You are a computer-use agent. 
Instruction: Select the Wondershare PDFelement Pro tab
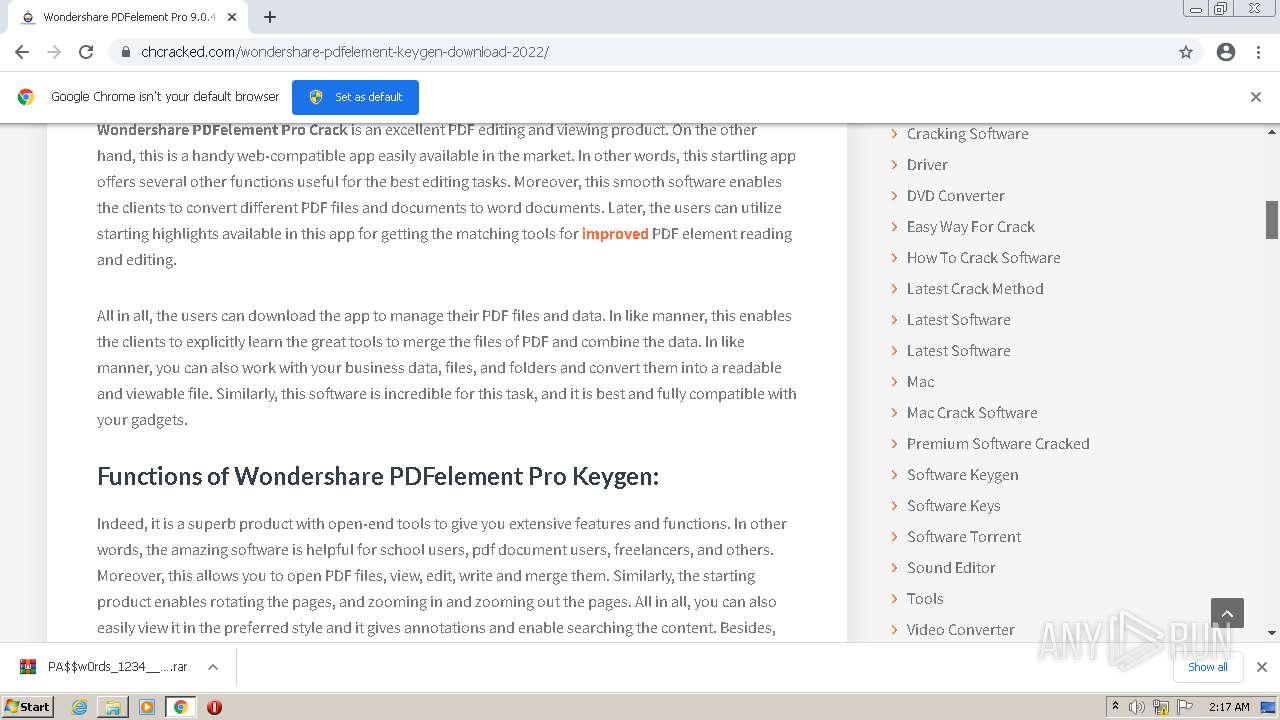[x=128, y=17]
